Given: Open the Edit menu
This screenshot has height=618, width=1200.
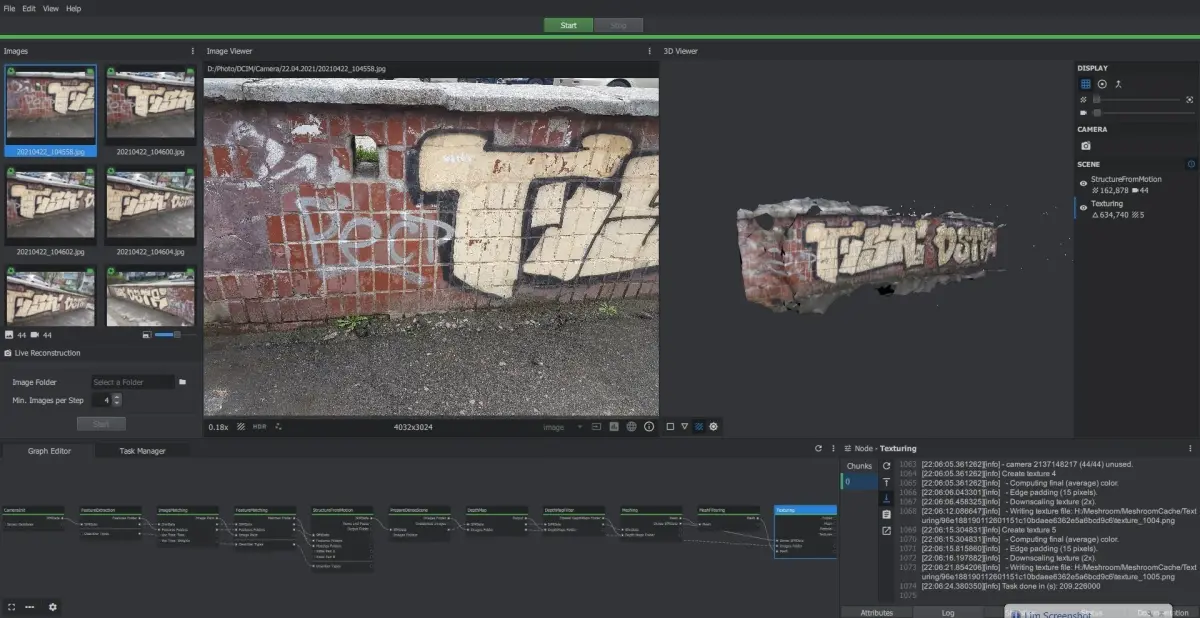Looking at the screenshot, I should coord(29,8).
